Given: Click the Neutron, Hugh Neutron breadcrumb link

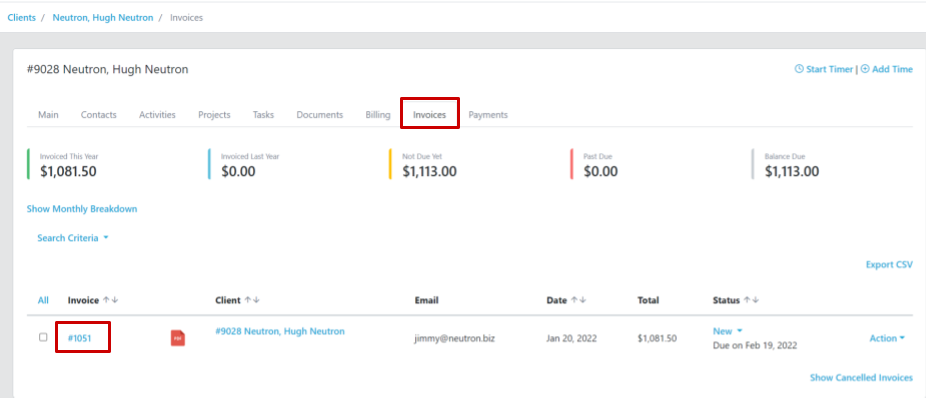Looking at the screenshot, I should [103, 18].
